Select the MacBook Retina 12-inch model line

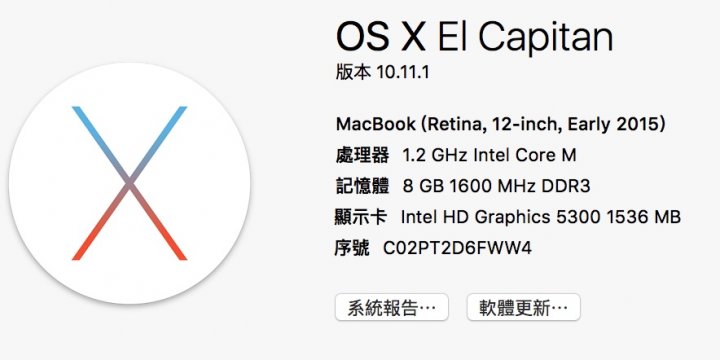[501, 124]
